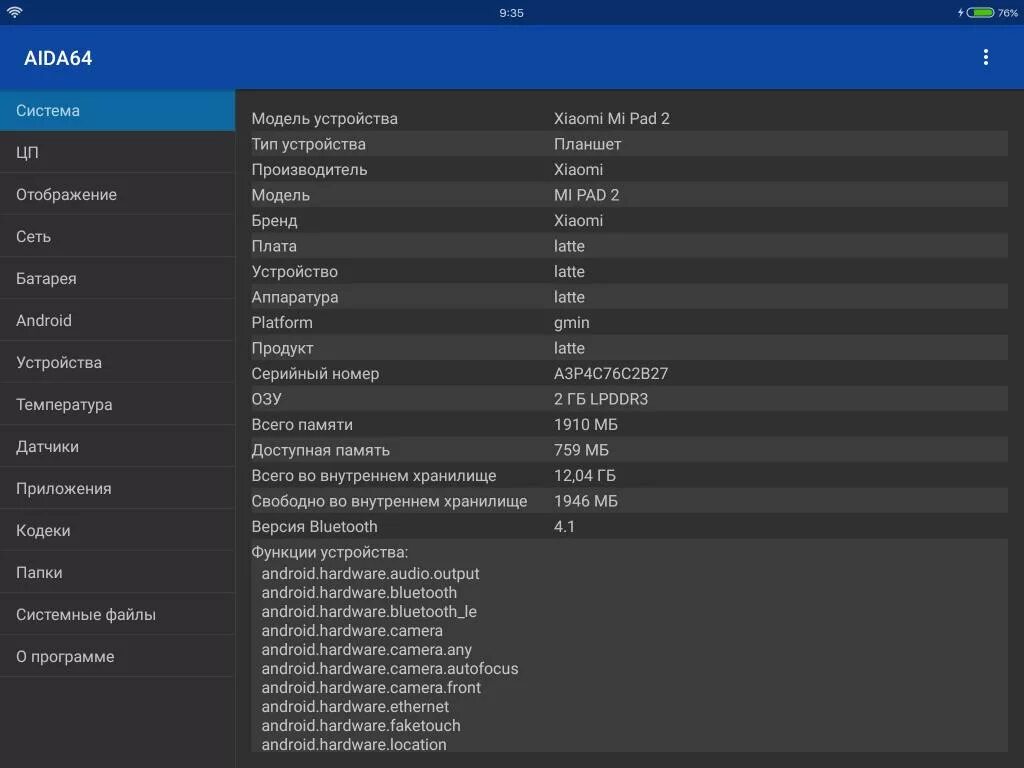Open the О программе section

coord(118,656)
